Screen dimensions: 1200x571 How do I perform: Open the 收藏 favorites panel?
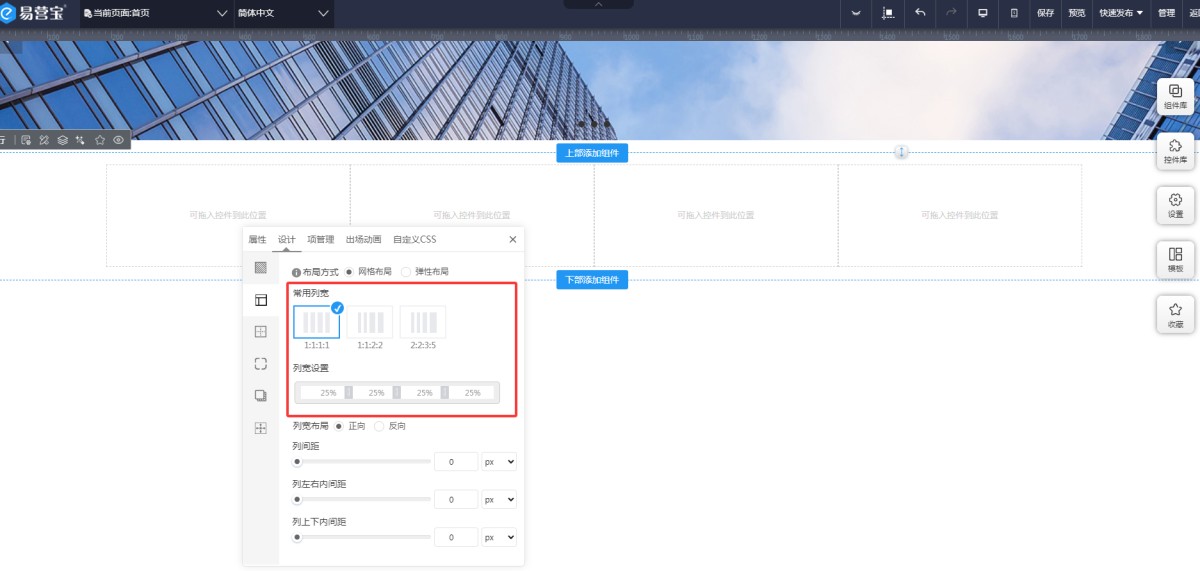point(1175,314)
